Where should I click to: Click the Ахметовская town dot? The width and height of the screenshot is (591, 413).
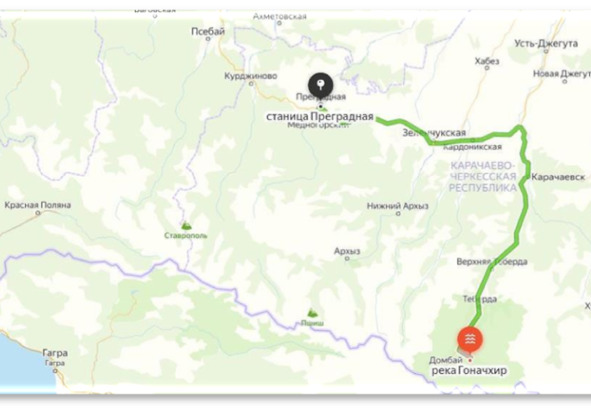279,23
